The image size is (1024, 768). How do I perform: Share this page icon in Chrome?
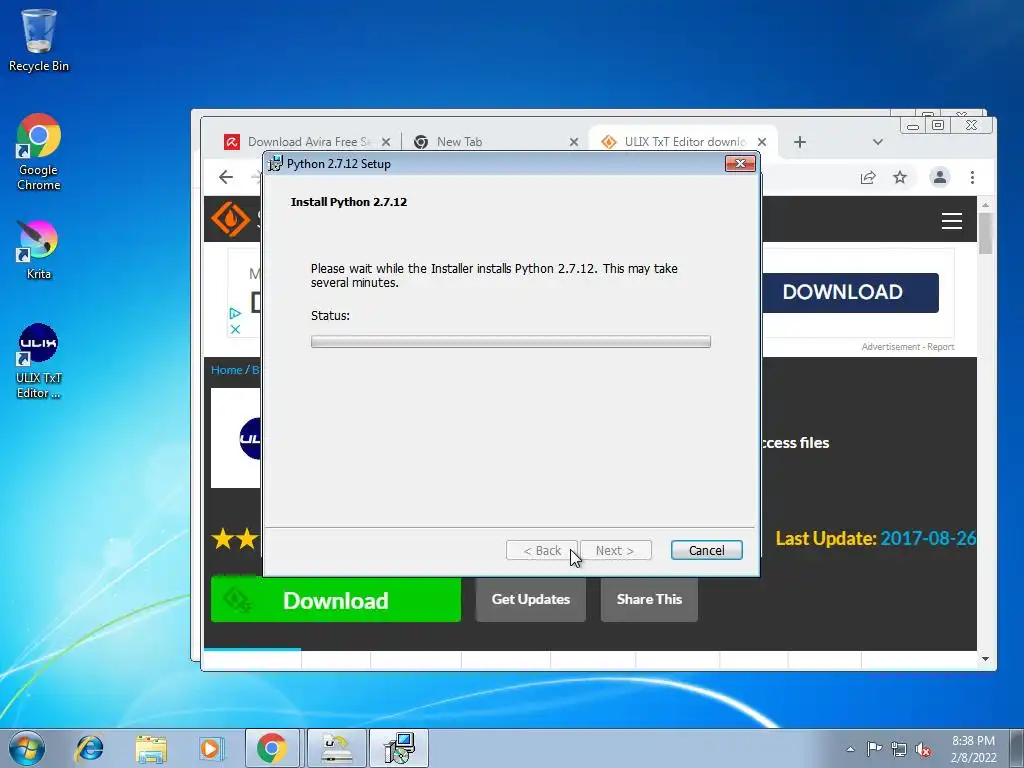[868, 178]
